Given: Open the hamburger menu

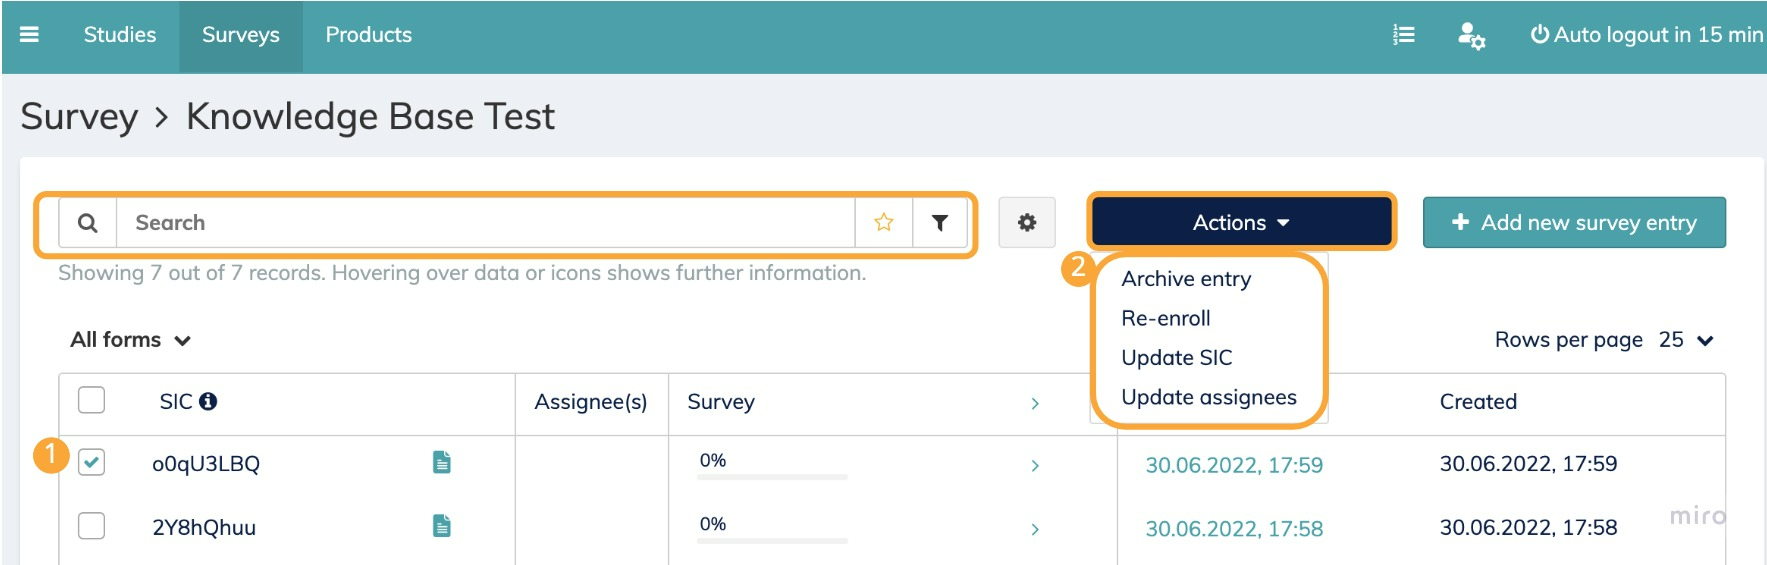Looking at the screenshot, I should 29,35.
